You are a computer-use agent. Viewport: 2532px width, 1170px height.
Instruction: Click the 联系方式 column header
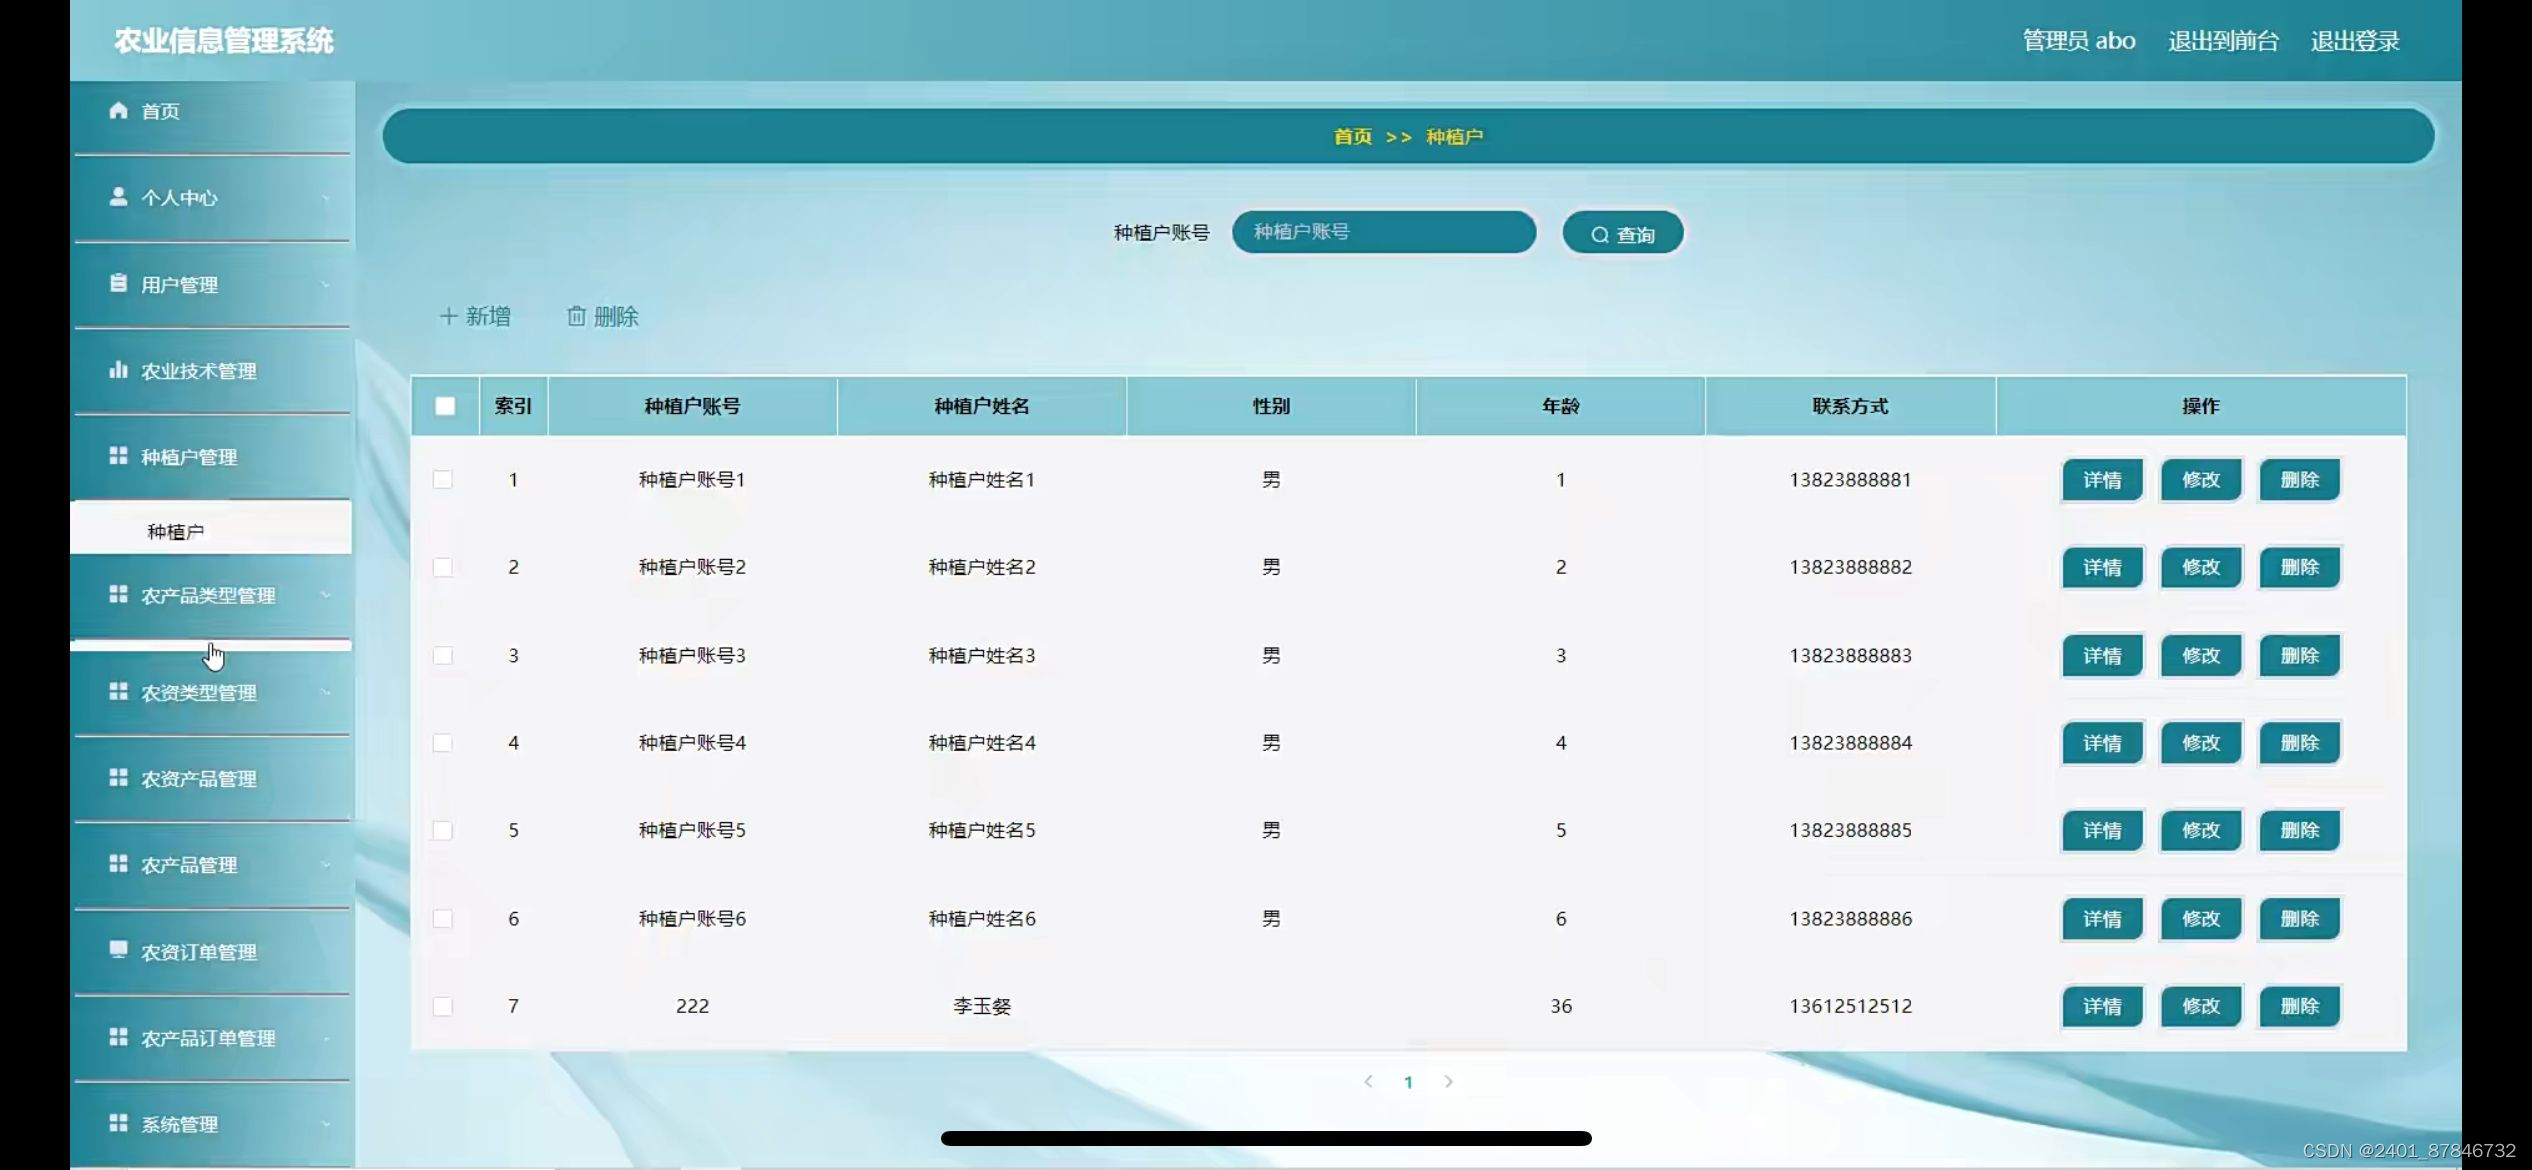click(x=1850, y=406)
